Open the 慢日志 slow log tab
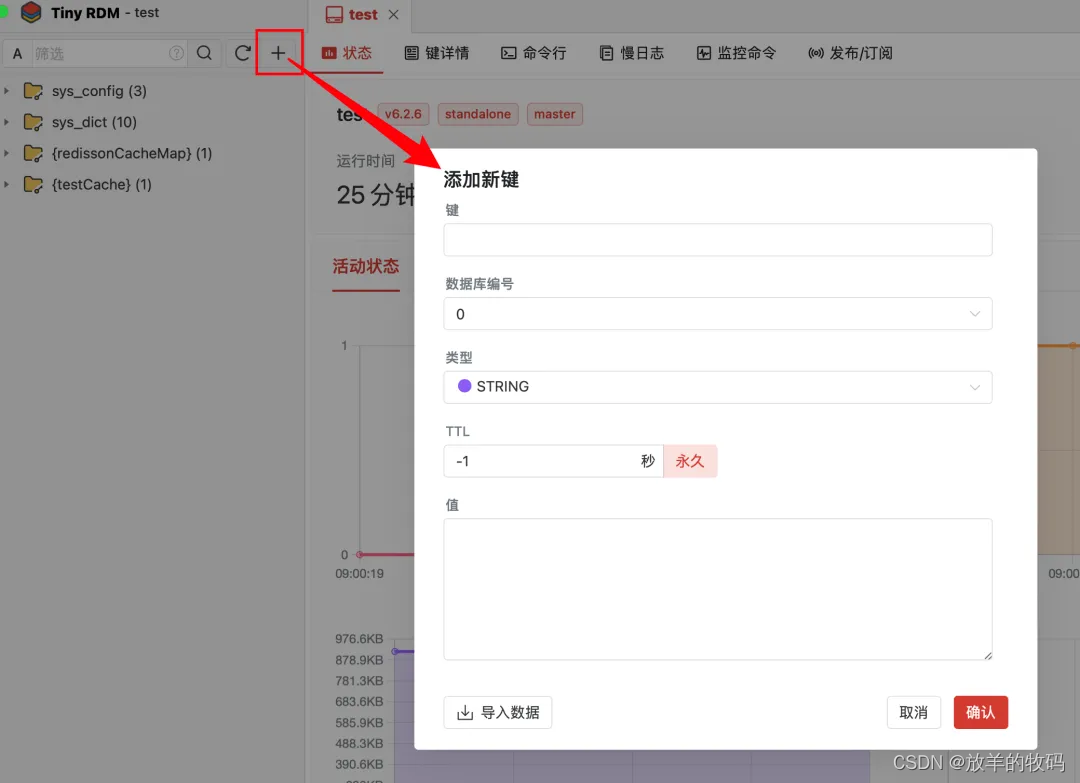This screenshot has width=1080, height=783. (x=632, y=53)
